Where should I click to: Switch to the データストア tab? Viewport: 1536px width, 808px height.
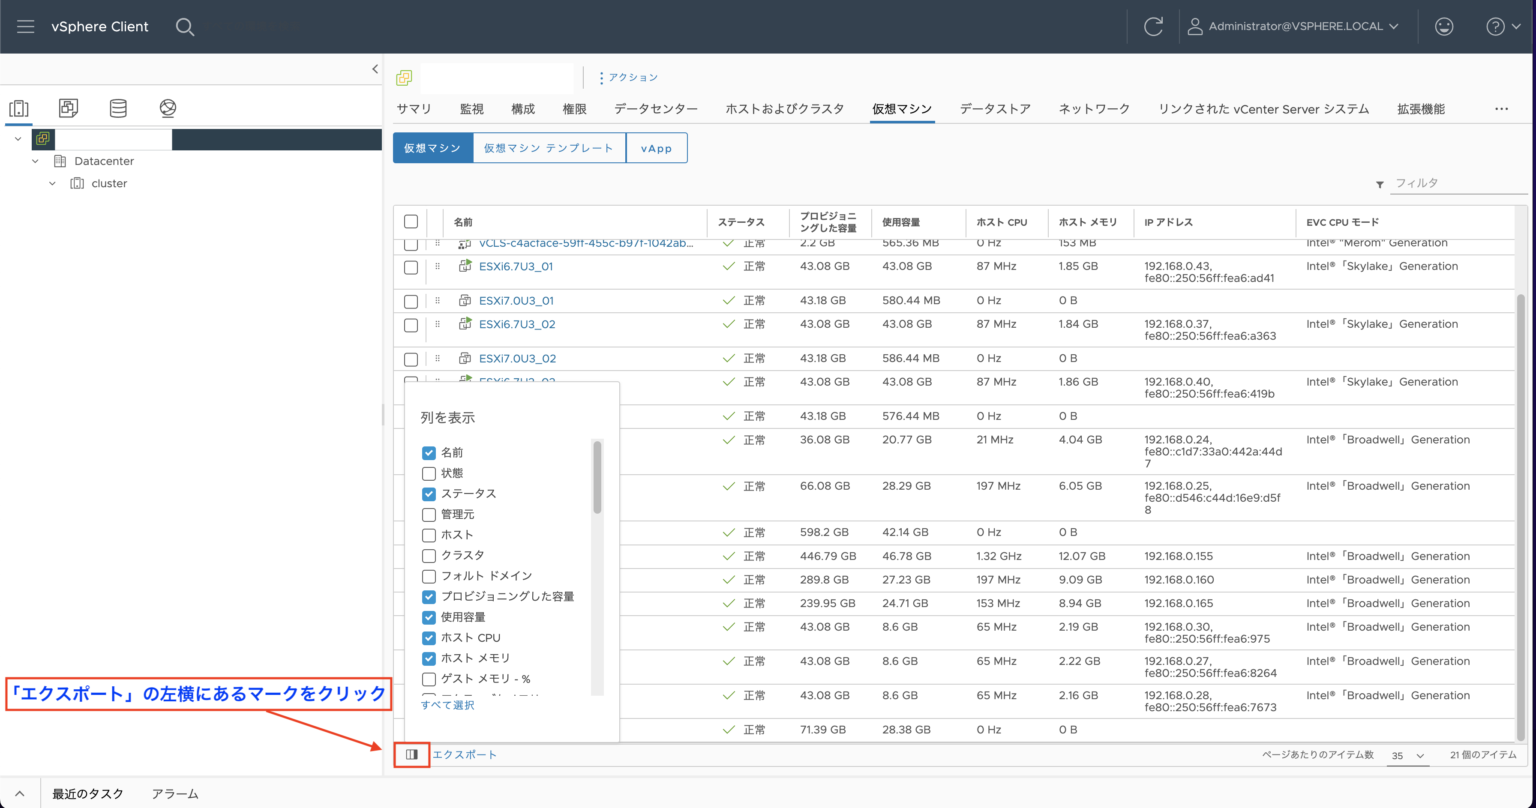[995, 109]
